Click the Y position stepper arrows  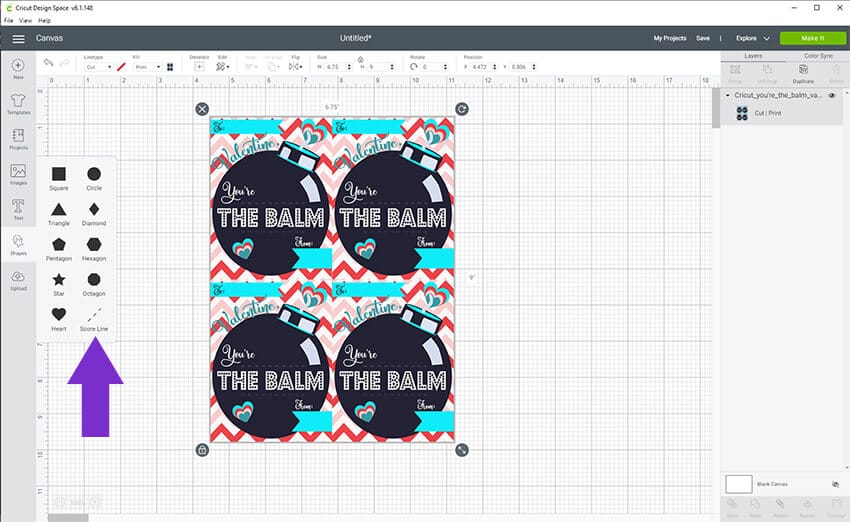534,67
